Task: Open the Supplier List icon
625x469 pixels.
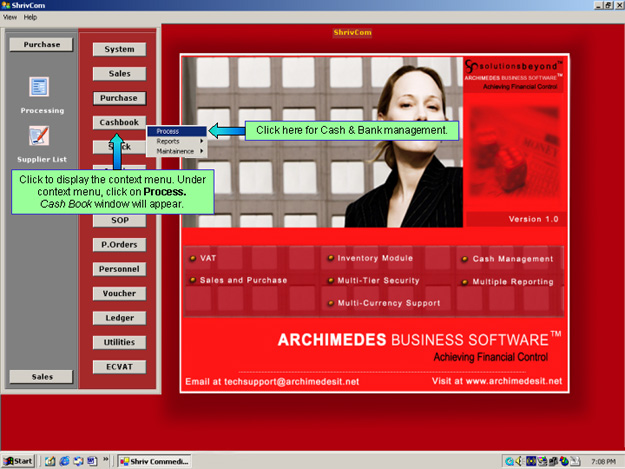Action: coord(39,136)
